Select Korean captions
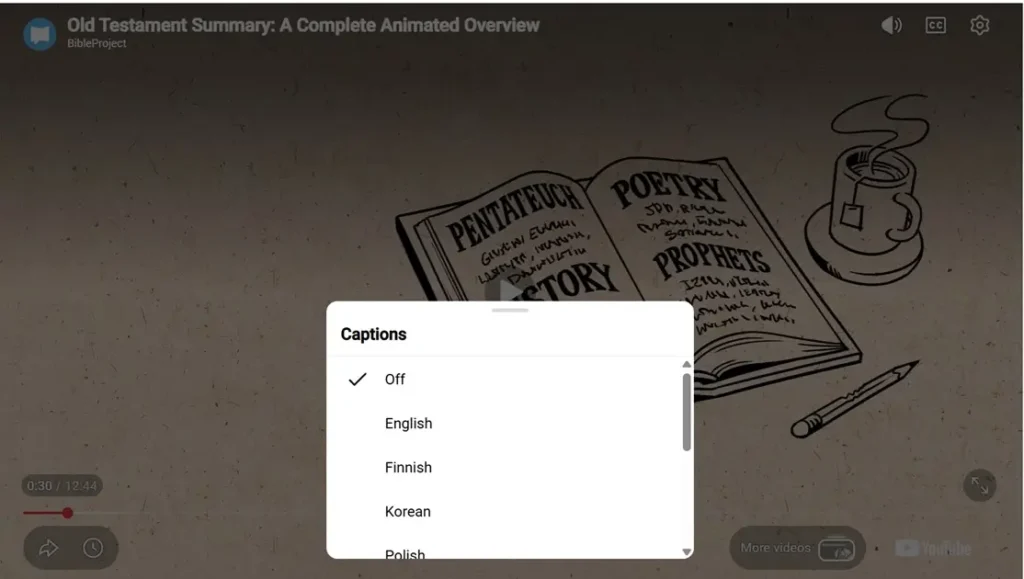 (504, 511)
